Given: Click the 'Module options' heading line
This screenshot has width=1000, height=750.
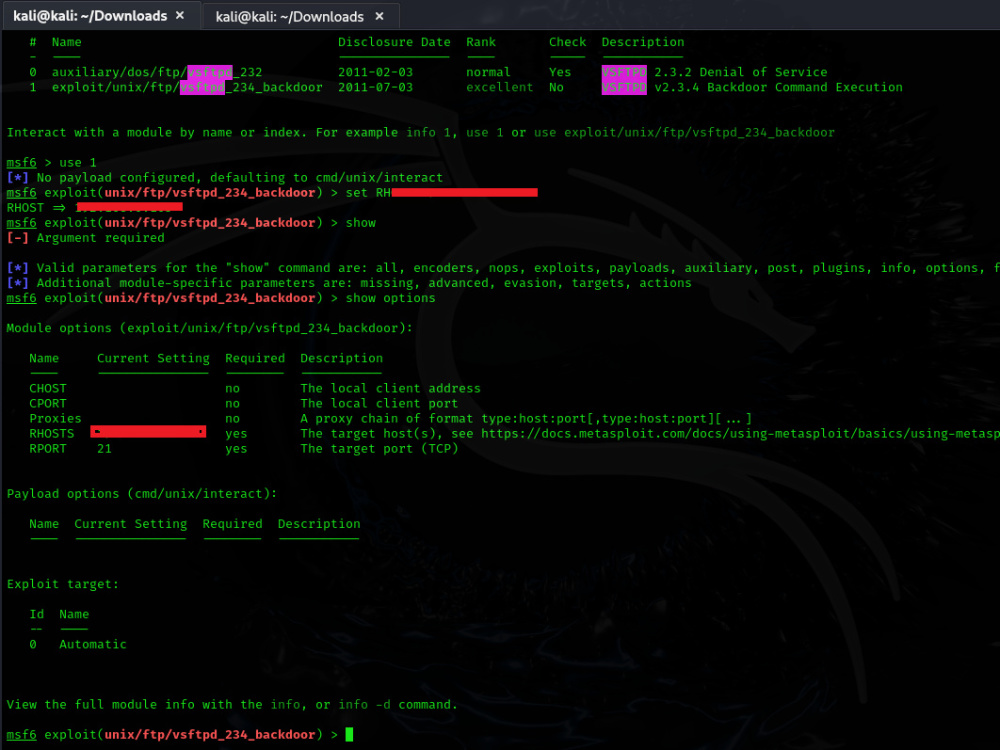Looking at the screenshot, I should coord(210,328).
